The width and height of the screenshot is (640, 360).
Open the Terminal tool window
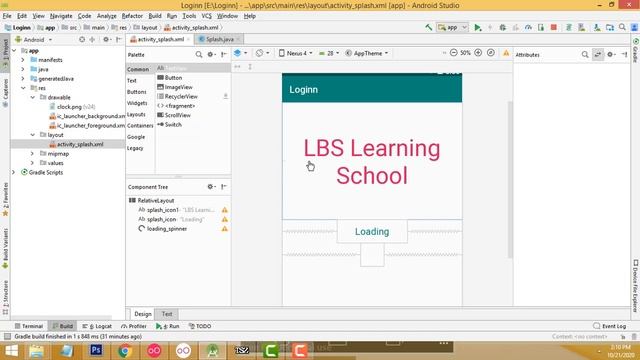[x=29, y=326]
